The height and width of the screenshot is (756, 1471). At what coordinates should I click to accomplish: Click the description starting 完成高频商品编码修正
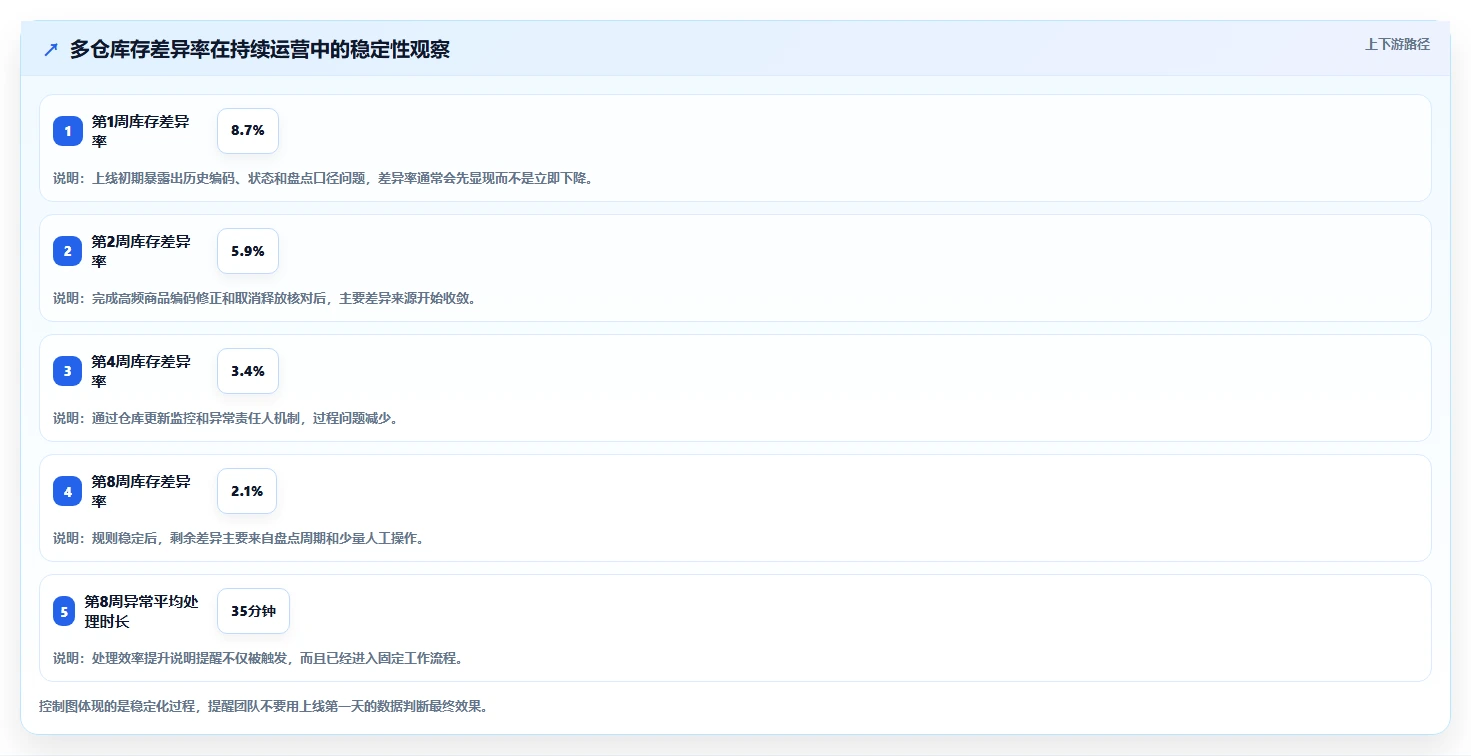click(264, 298)
